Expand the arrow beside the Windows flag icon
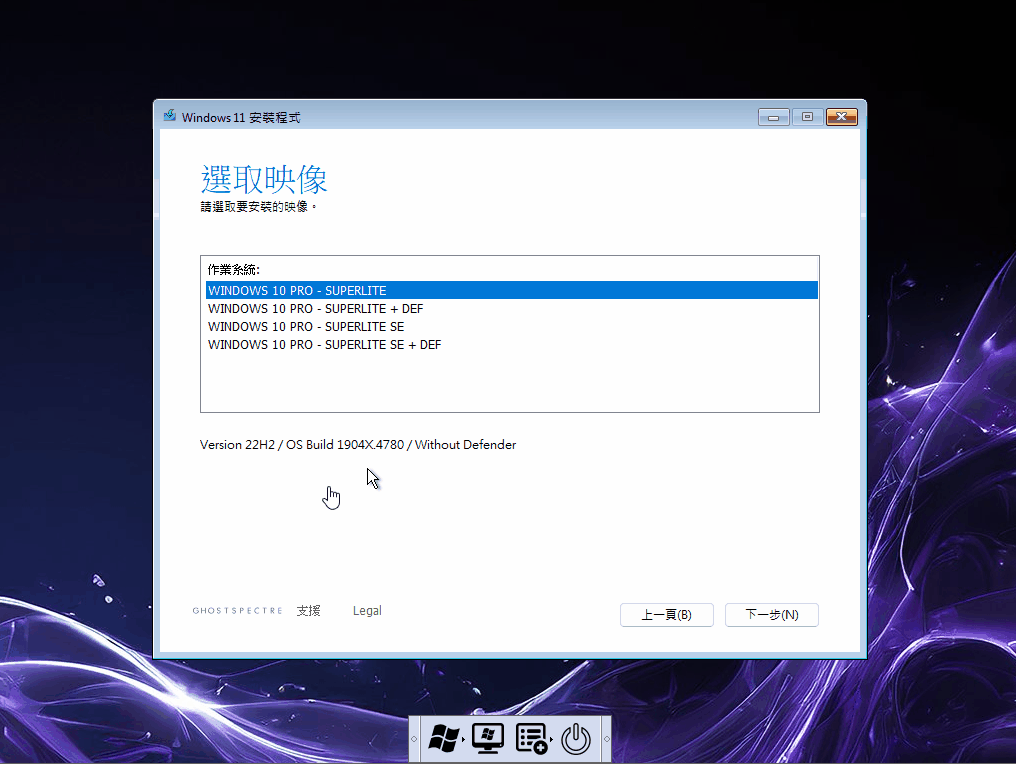The width and height of the screenshot is (1016, 764). [x=464, y=741]
